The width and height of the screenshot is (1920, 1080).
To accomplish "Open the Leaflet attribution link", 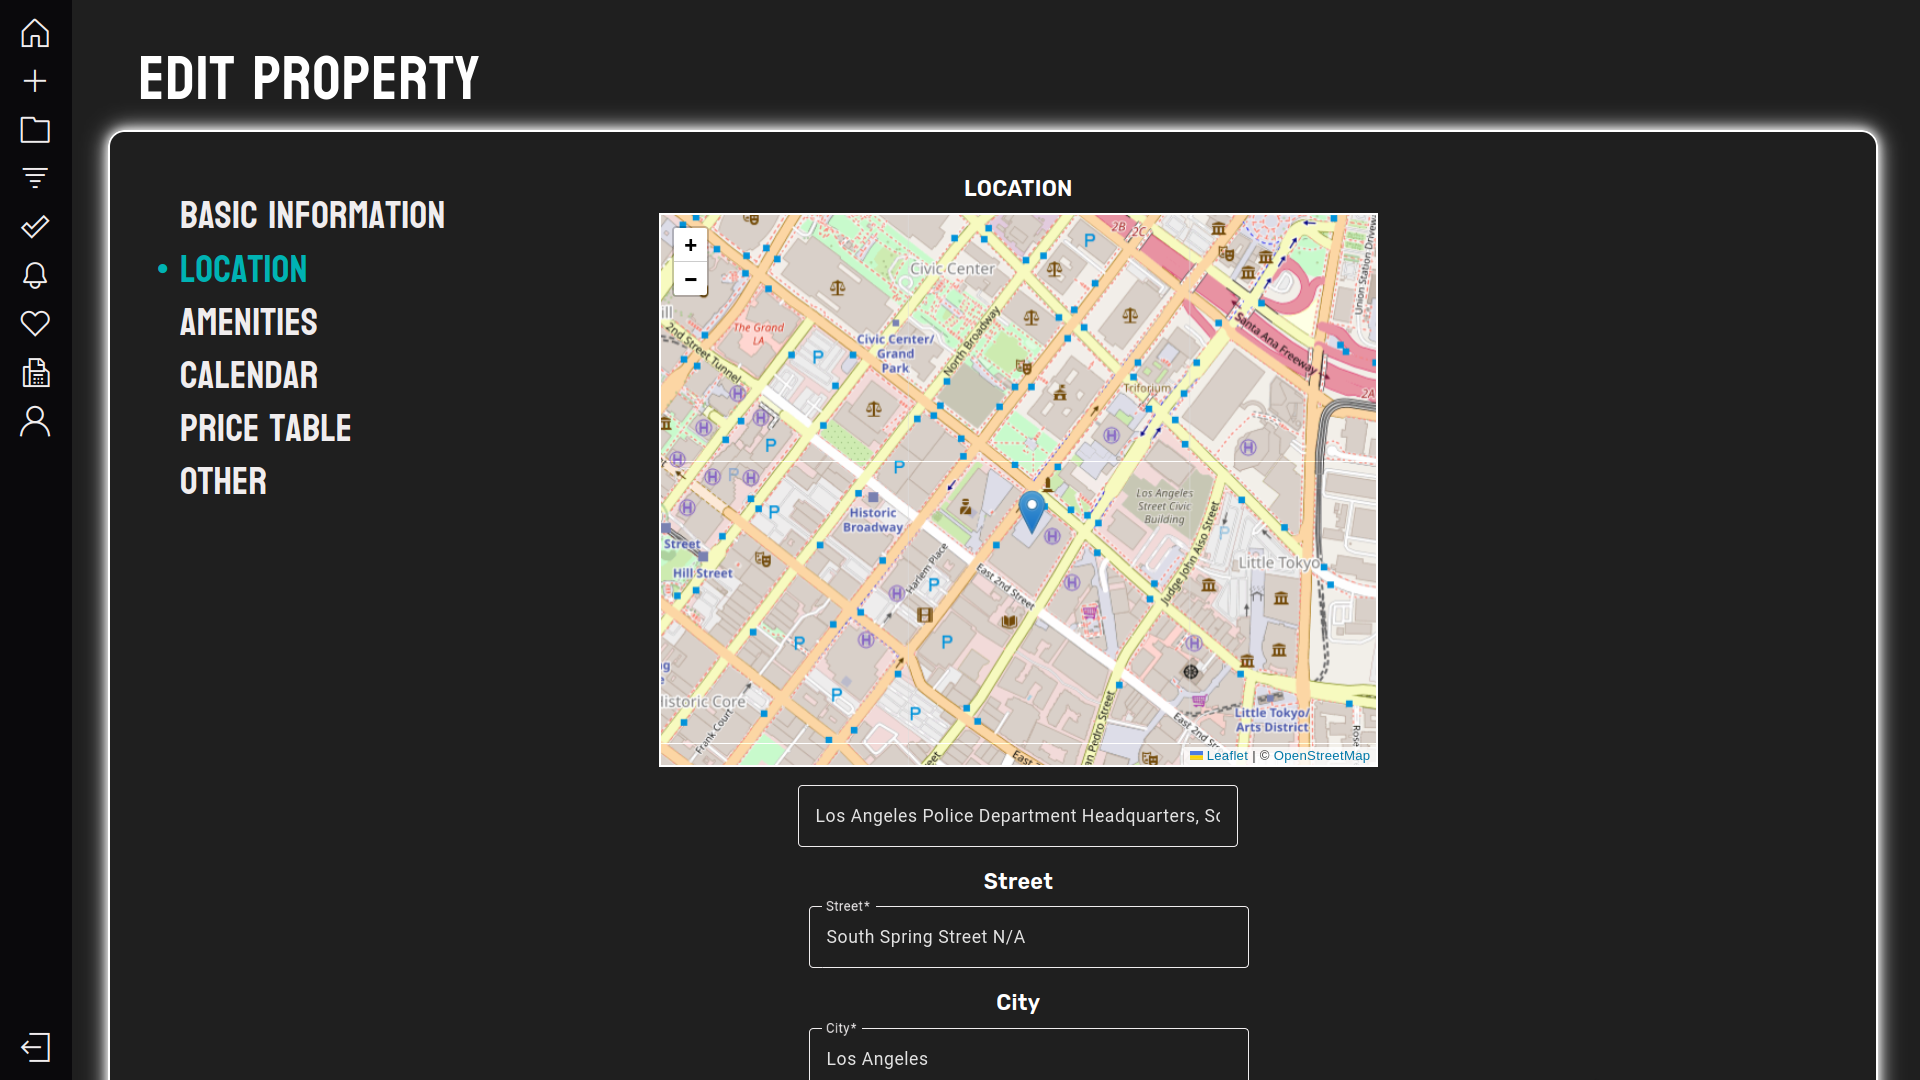I will [x=1226, y=756].
